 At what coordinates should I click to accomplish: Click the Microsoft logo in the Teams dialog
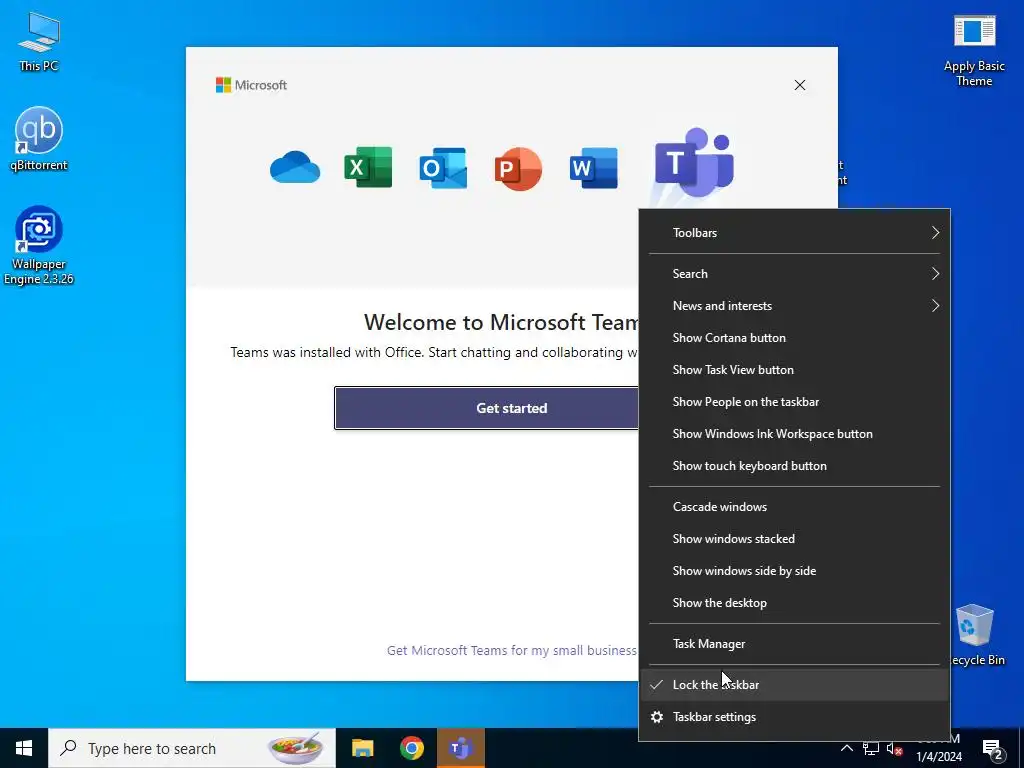[x=251, y=85]
